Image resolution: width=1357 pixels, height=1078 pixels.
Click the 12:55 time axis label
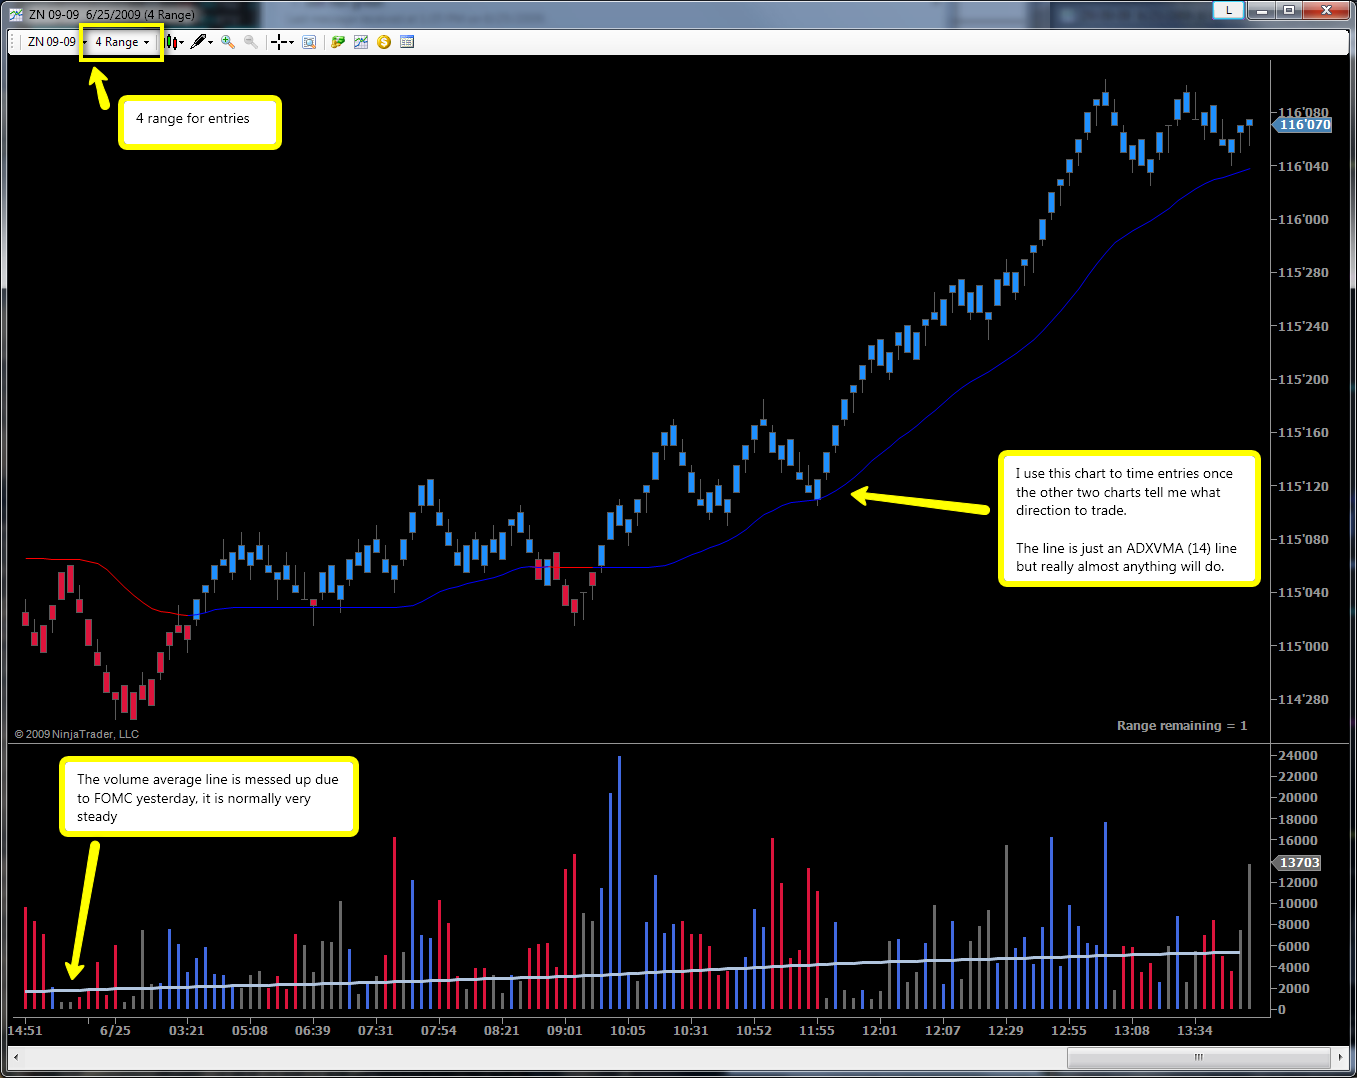click(x=1069, y=1031)
